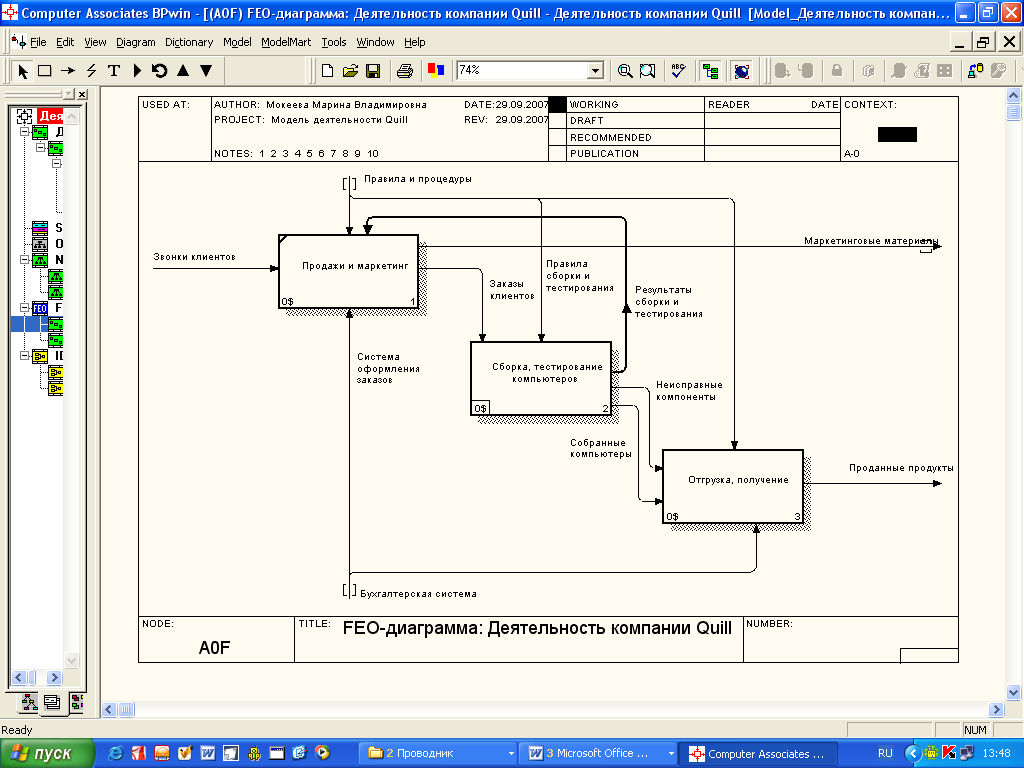The image size is (1024, 768).
Task: Click the RU language indicator
Action: pos(886,754)
